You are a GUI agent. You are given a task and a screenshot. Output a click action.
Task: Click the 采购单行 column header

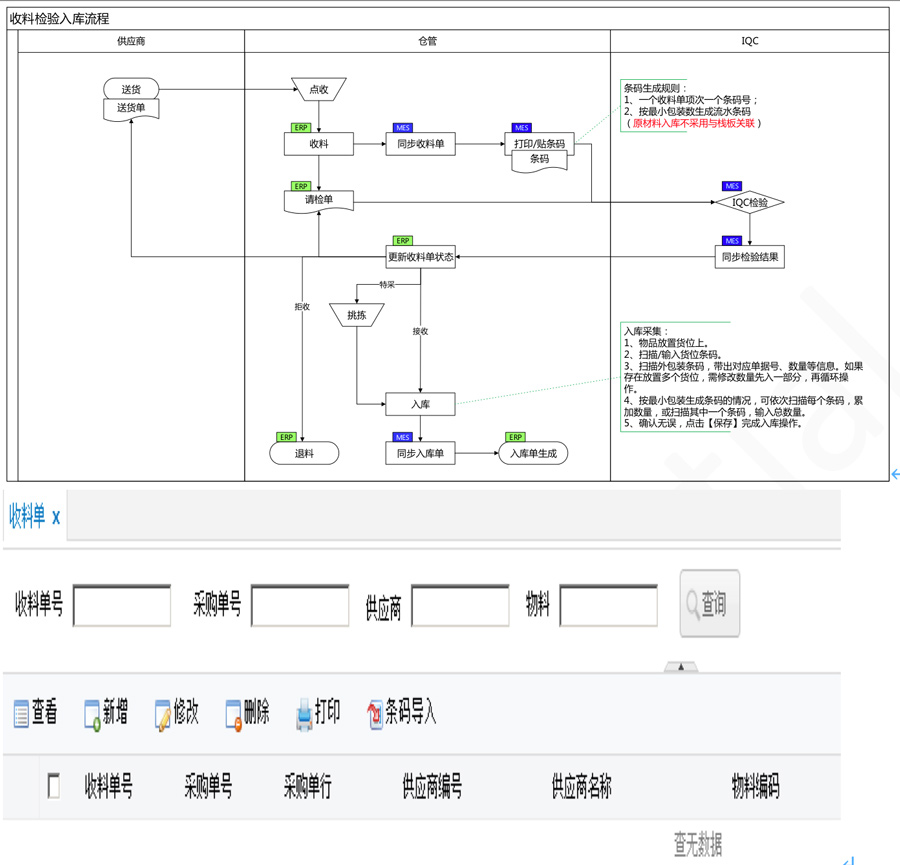click(307, 786)
